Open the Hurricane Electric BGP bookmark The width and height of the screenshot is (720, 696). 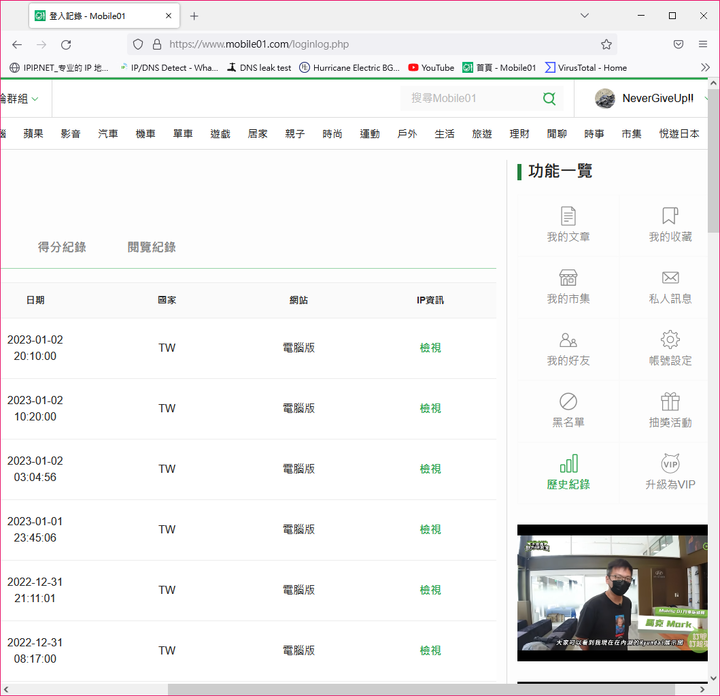click(x=349, y=67)
